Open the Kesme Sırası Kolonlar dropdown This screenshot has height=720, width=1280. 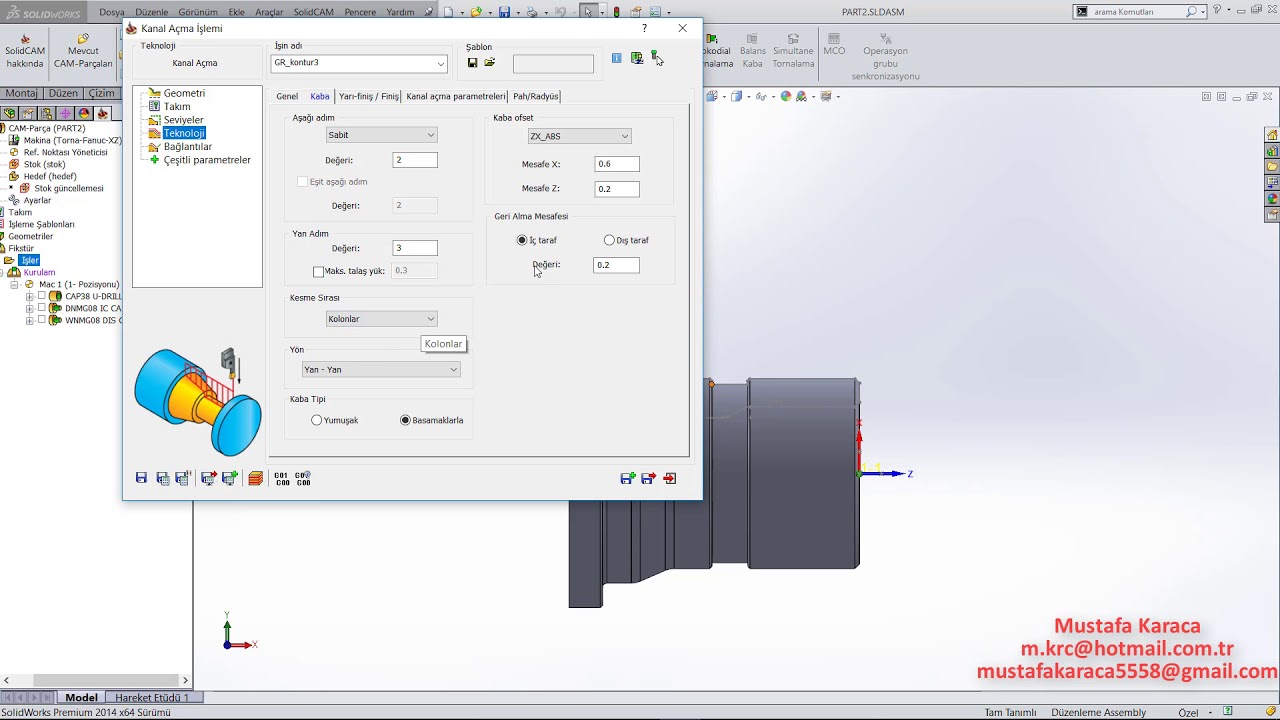431,319
